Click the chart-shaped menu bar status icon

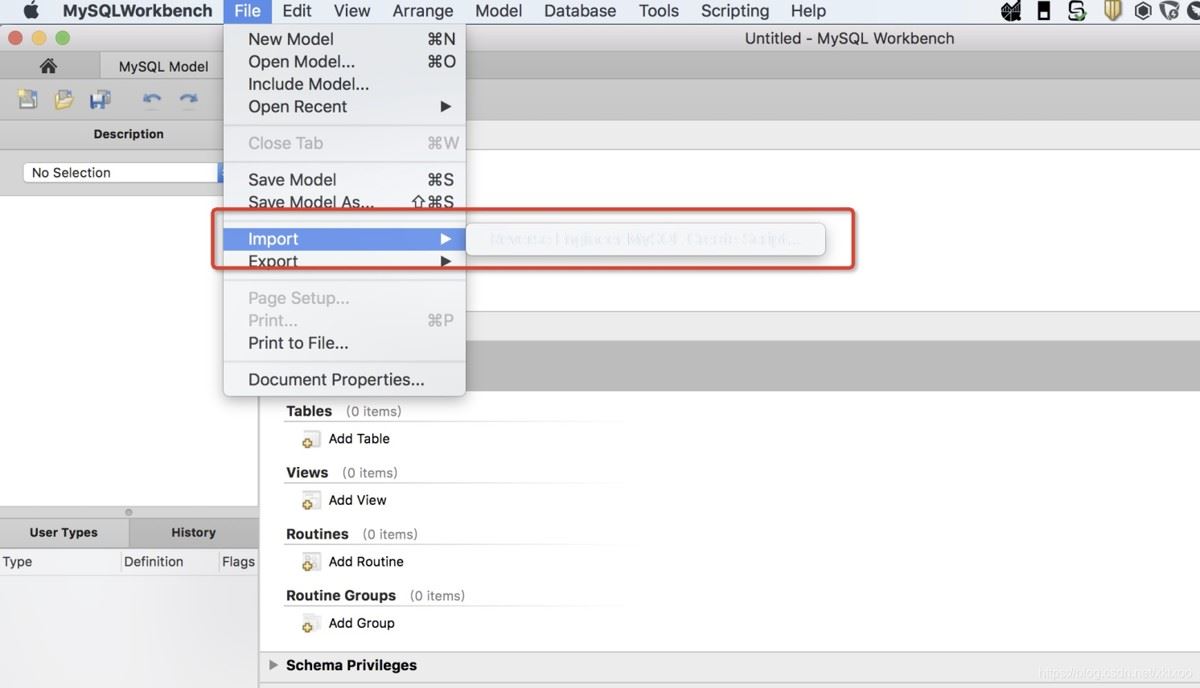(1010, 11)
